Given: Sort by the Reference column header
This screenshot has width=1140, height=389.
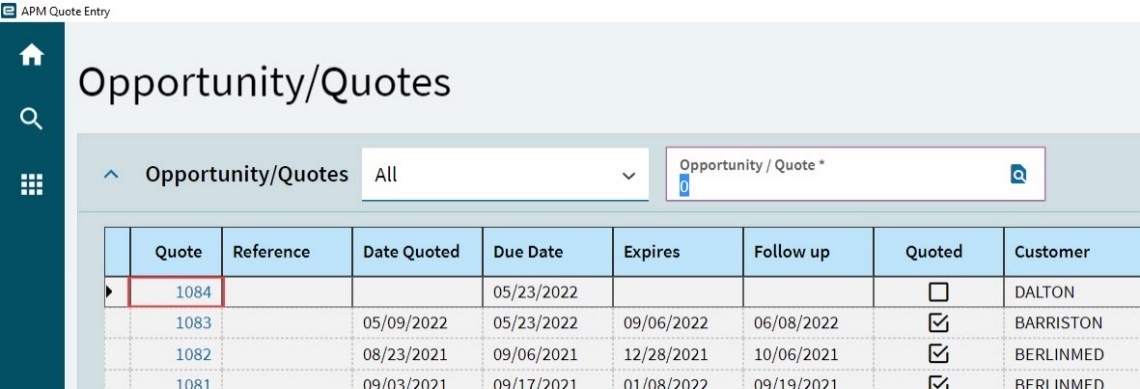Looking at the screenshot, I should (287, 252).
